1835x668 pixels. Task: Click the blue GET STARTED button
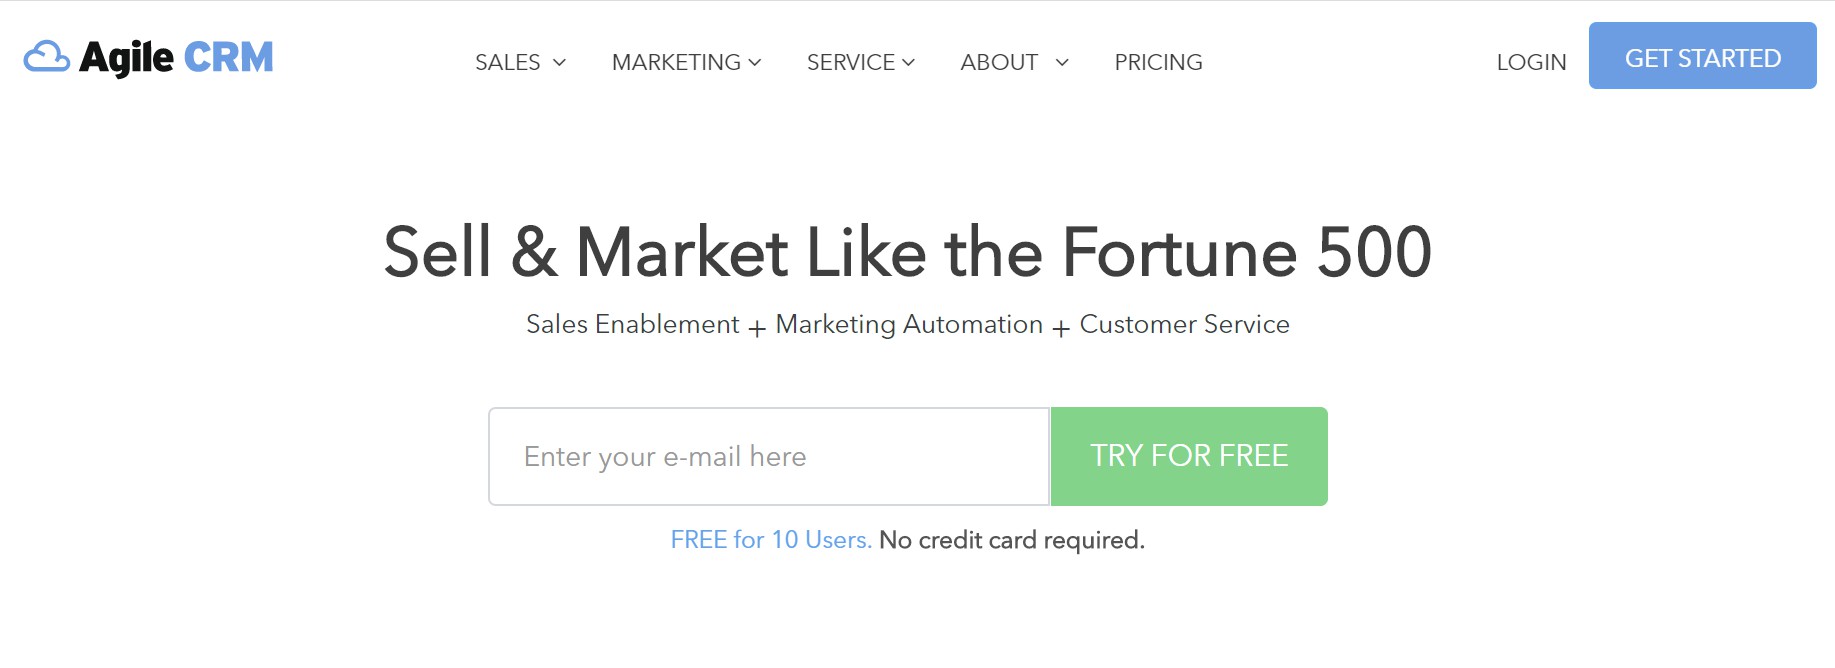(1703, 56)
